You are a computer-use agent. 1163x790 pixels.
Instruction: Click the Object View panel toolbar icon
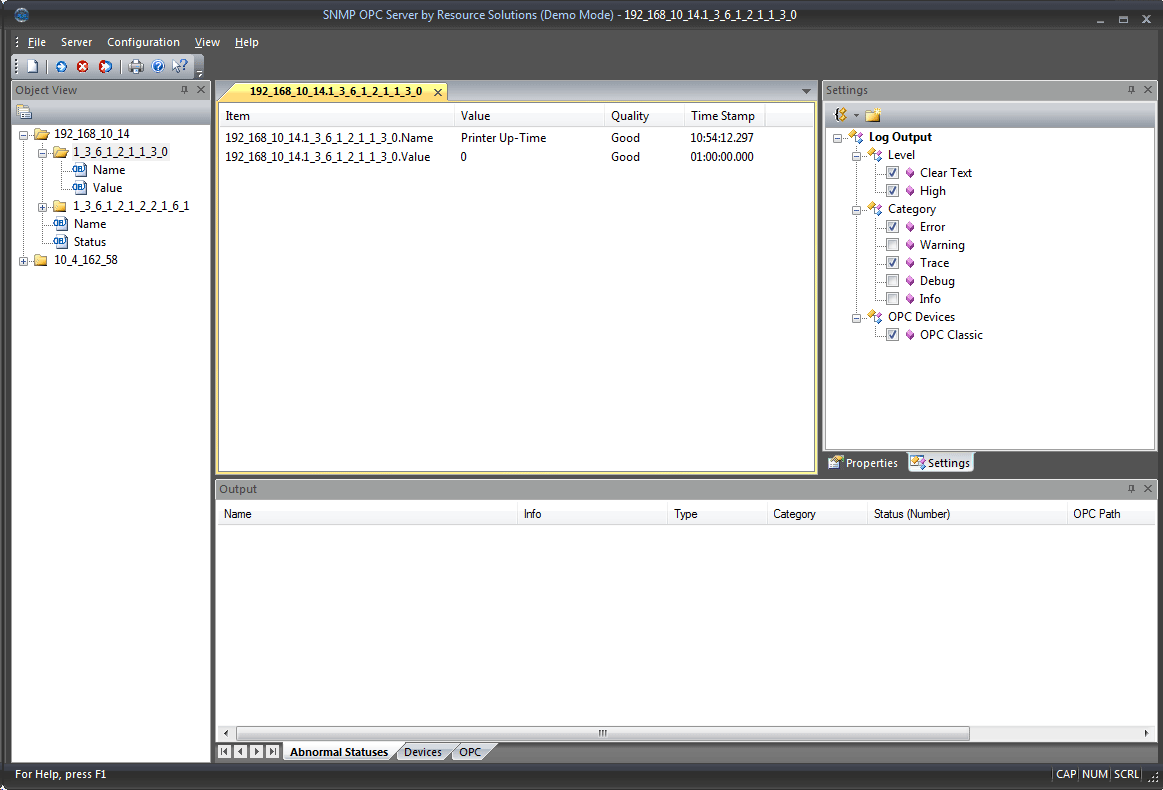click(x=25, y=111)
